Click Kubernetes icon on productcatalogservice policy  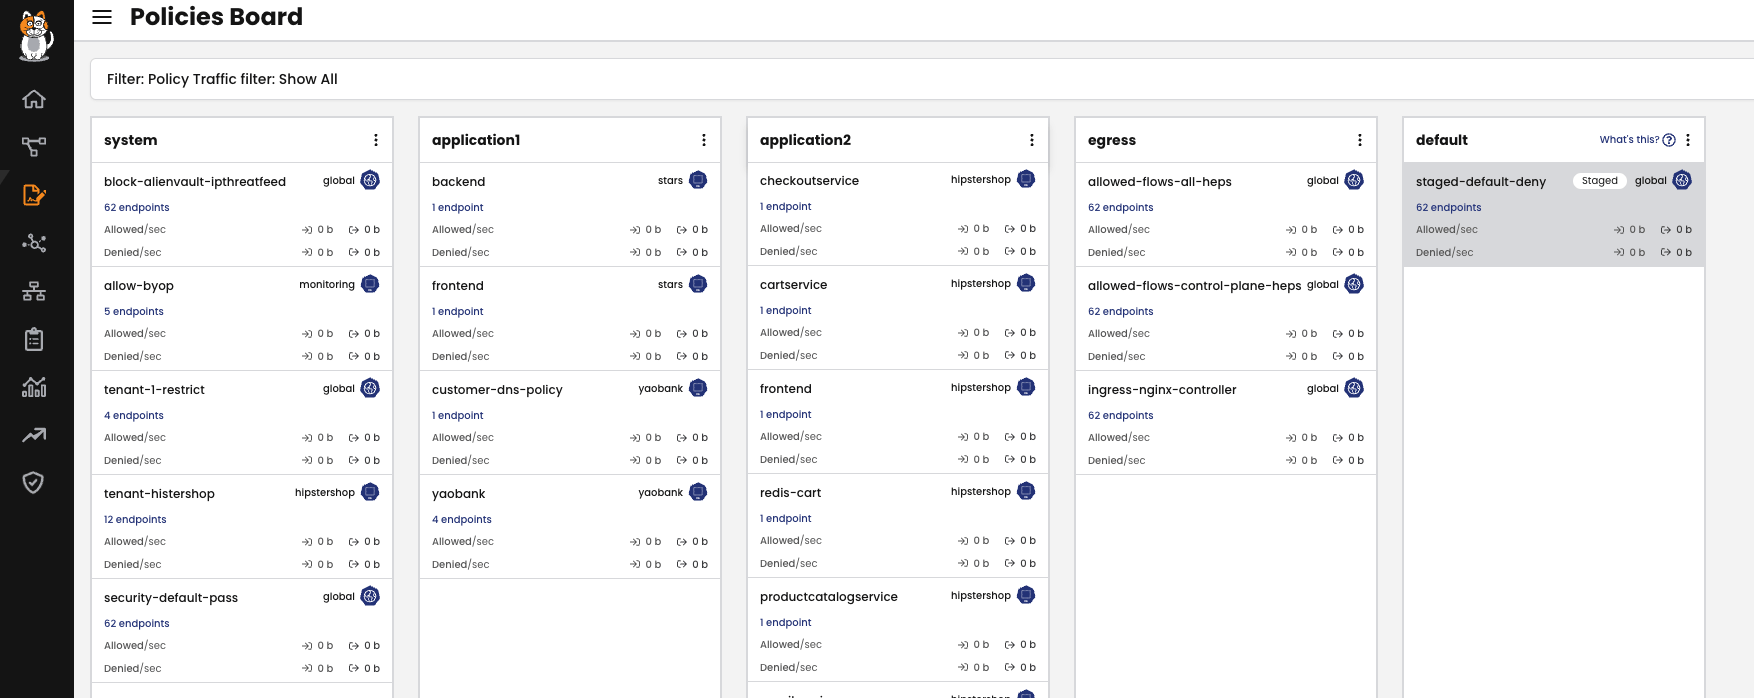coord(1026,595)
